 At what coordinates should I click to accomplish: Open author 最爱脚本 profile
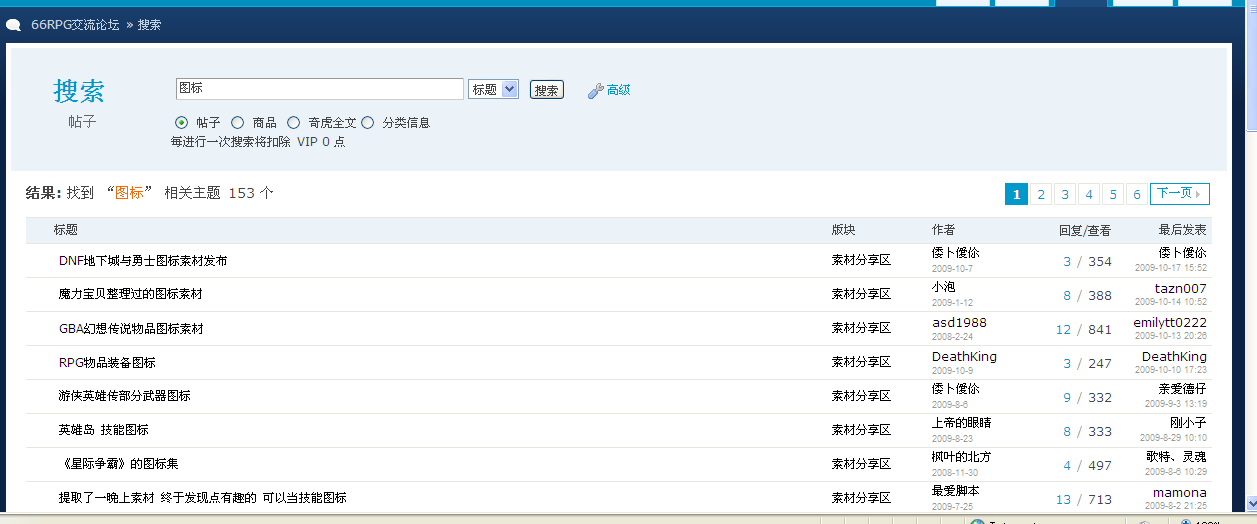point(955,491)
